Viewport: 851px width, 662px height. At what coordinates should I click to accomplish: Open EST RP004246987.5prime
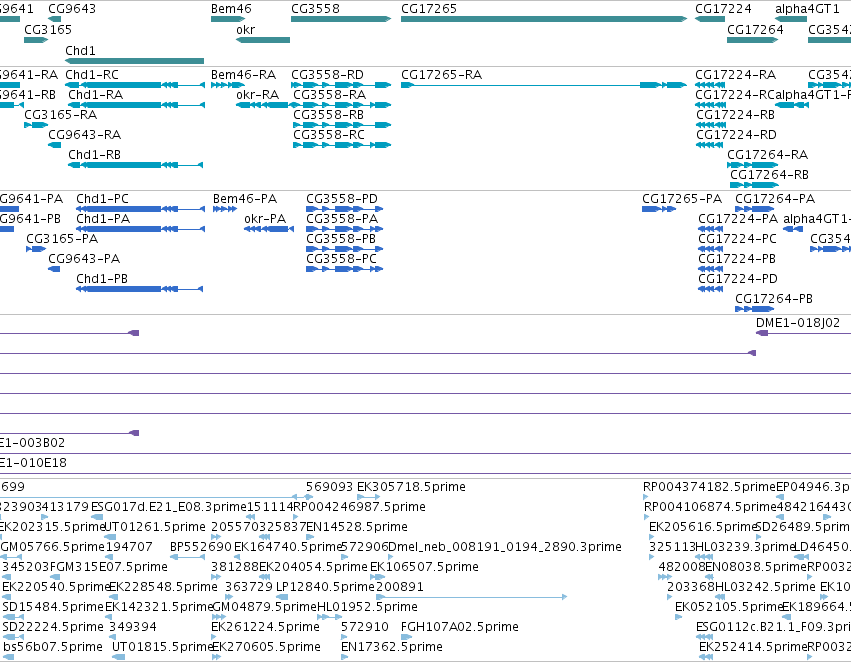pyautogui.click(x=359, y=507)
